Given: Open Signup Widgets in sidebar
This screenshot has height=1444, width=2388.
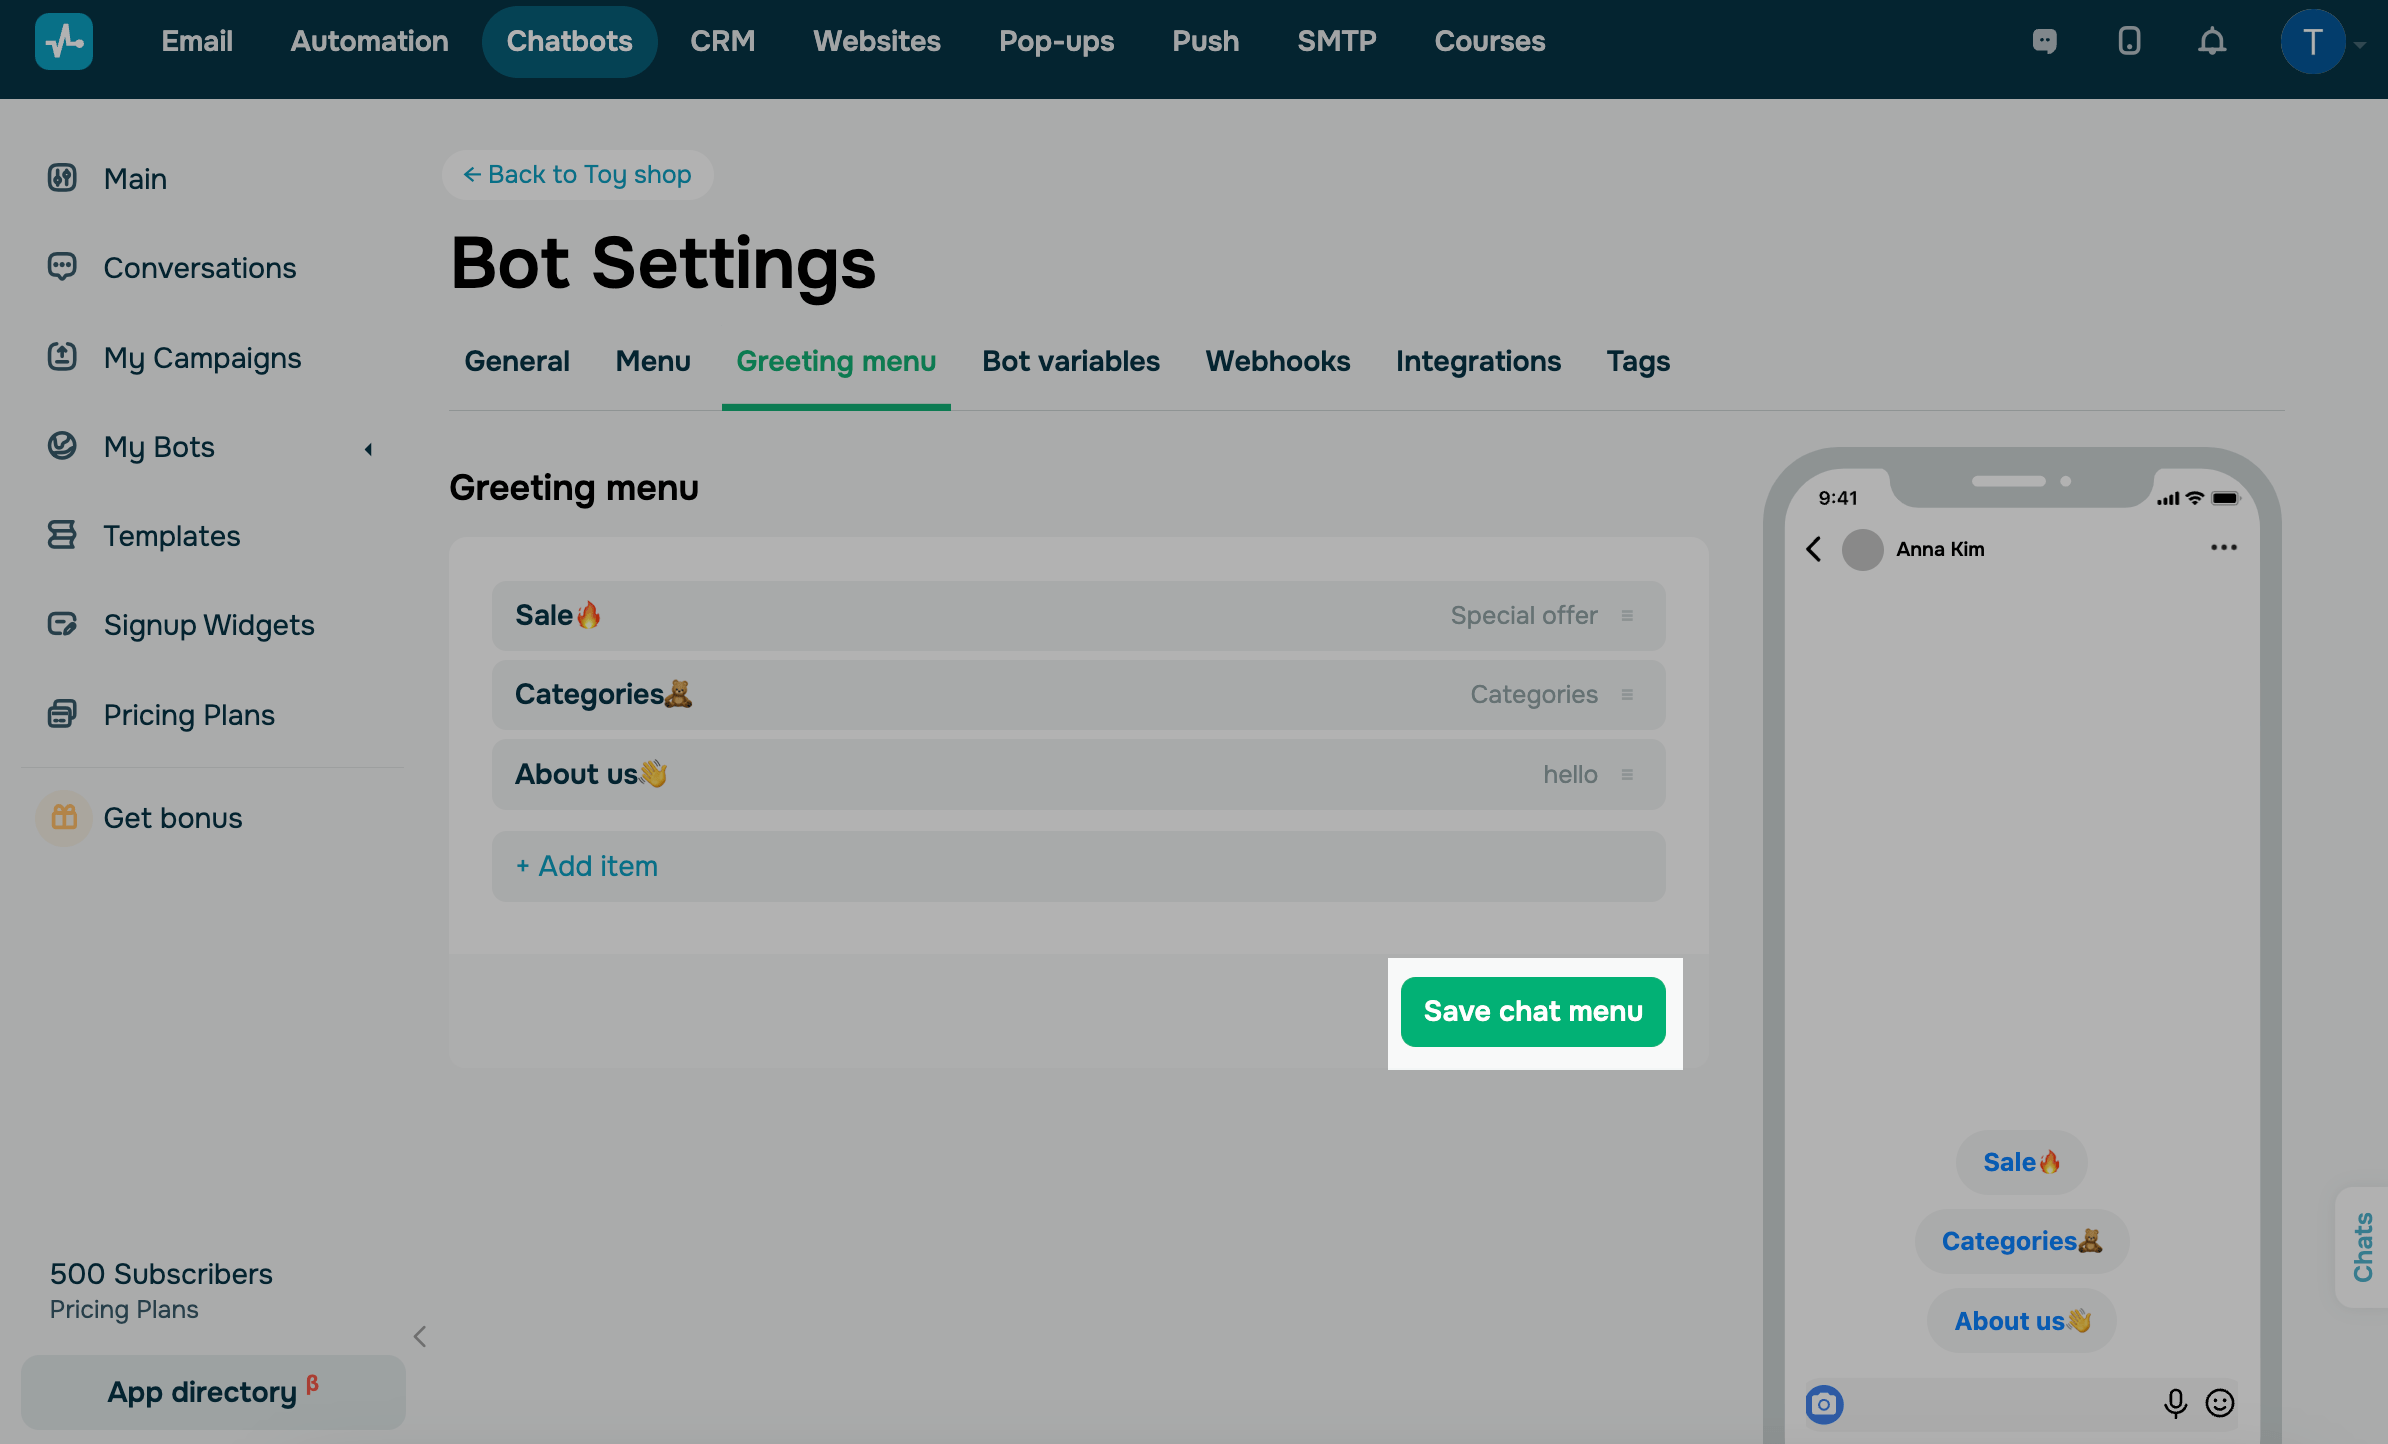Looking at the screenshot, I should point(208,625).
